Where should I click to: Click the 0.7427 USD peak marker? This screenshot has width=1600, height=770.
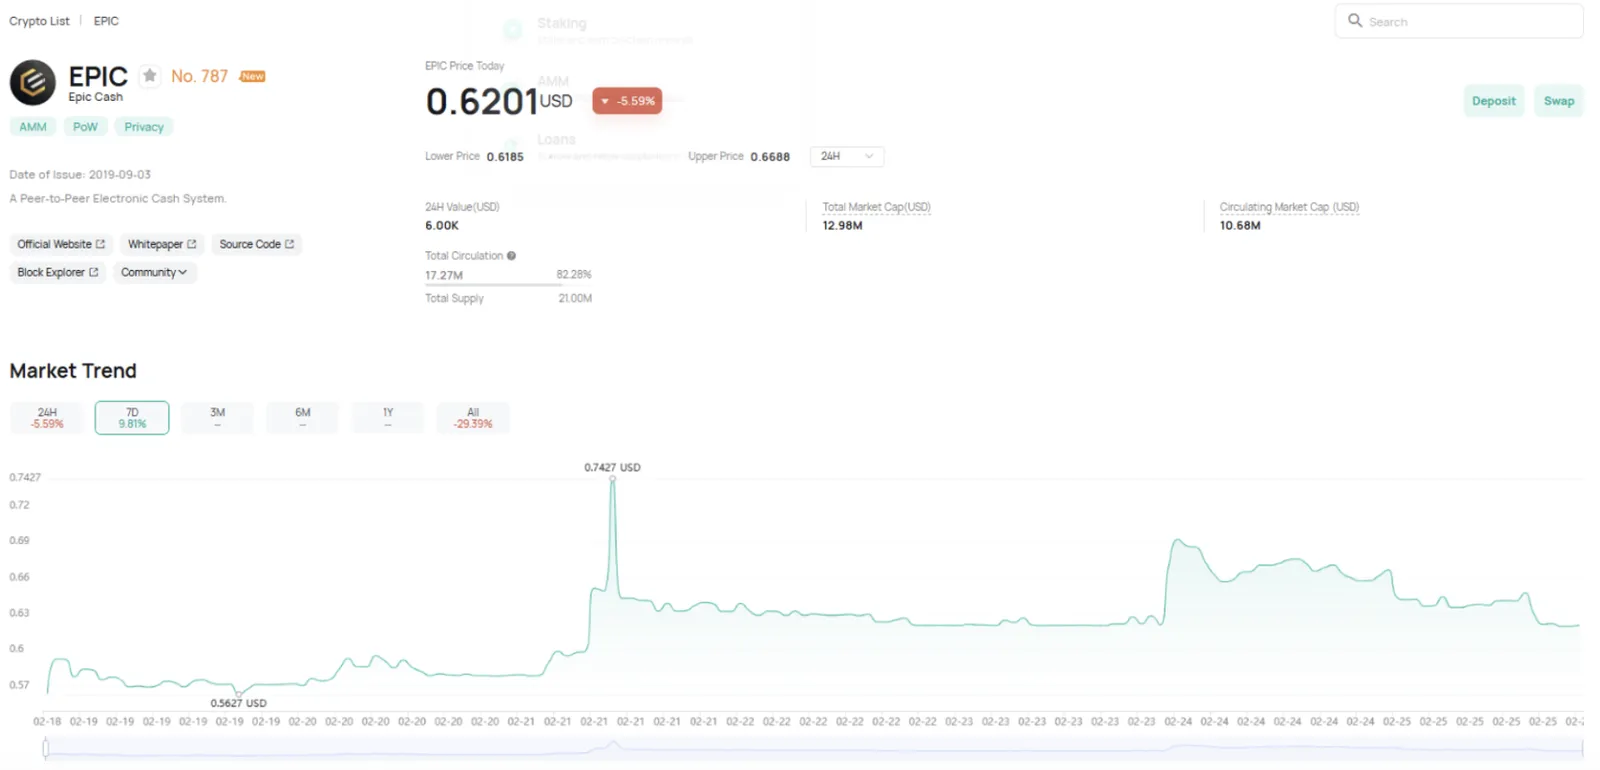click(612, 478)
